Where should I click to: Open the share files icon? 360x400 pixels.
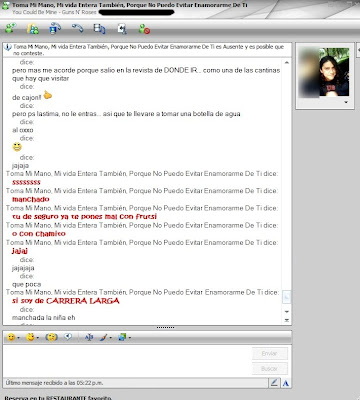point(33,29)
